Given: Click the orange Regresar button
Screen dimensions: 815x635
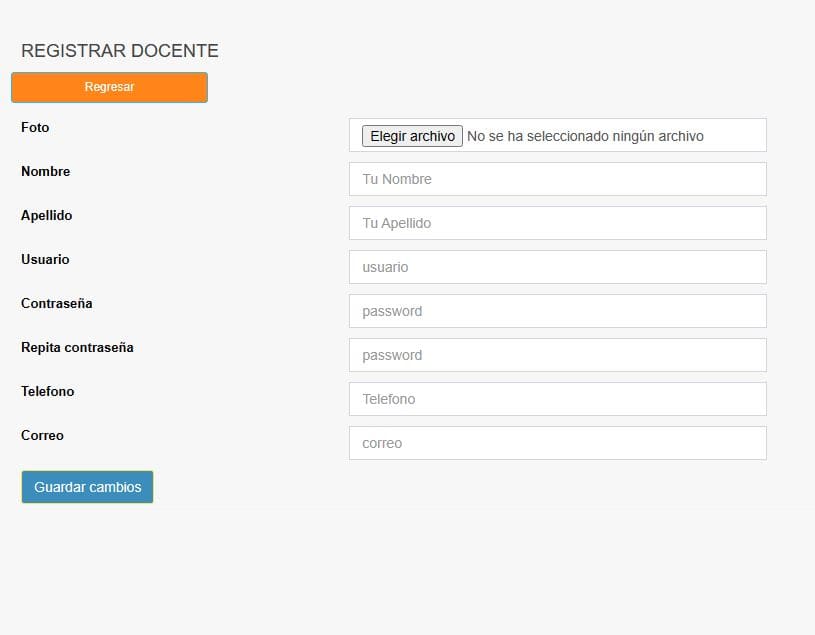Looking at the screenshot, I should coord(109,87).
